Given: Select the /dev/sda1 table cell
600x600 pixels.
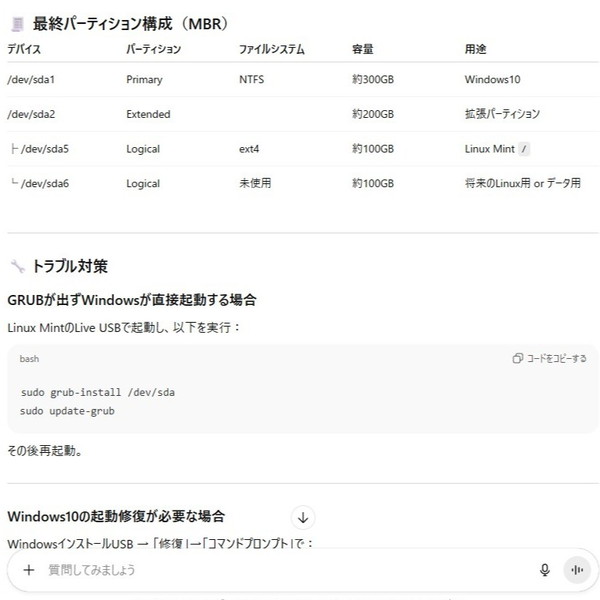Looking at the screenshot, I should coord(31,79).
